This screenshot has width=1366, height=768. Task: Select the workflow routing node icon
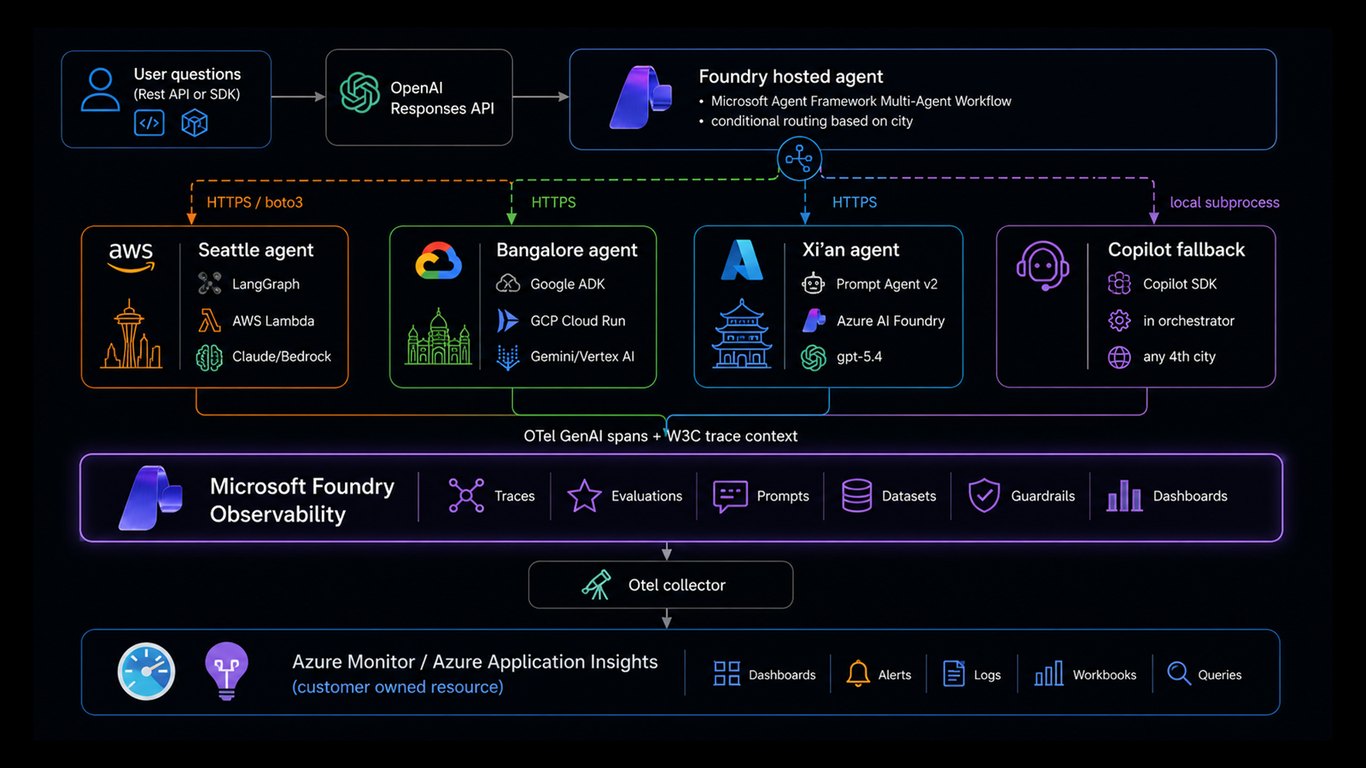799,158
